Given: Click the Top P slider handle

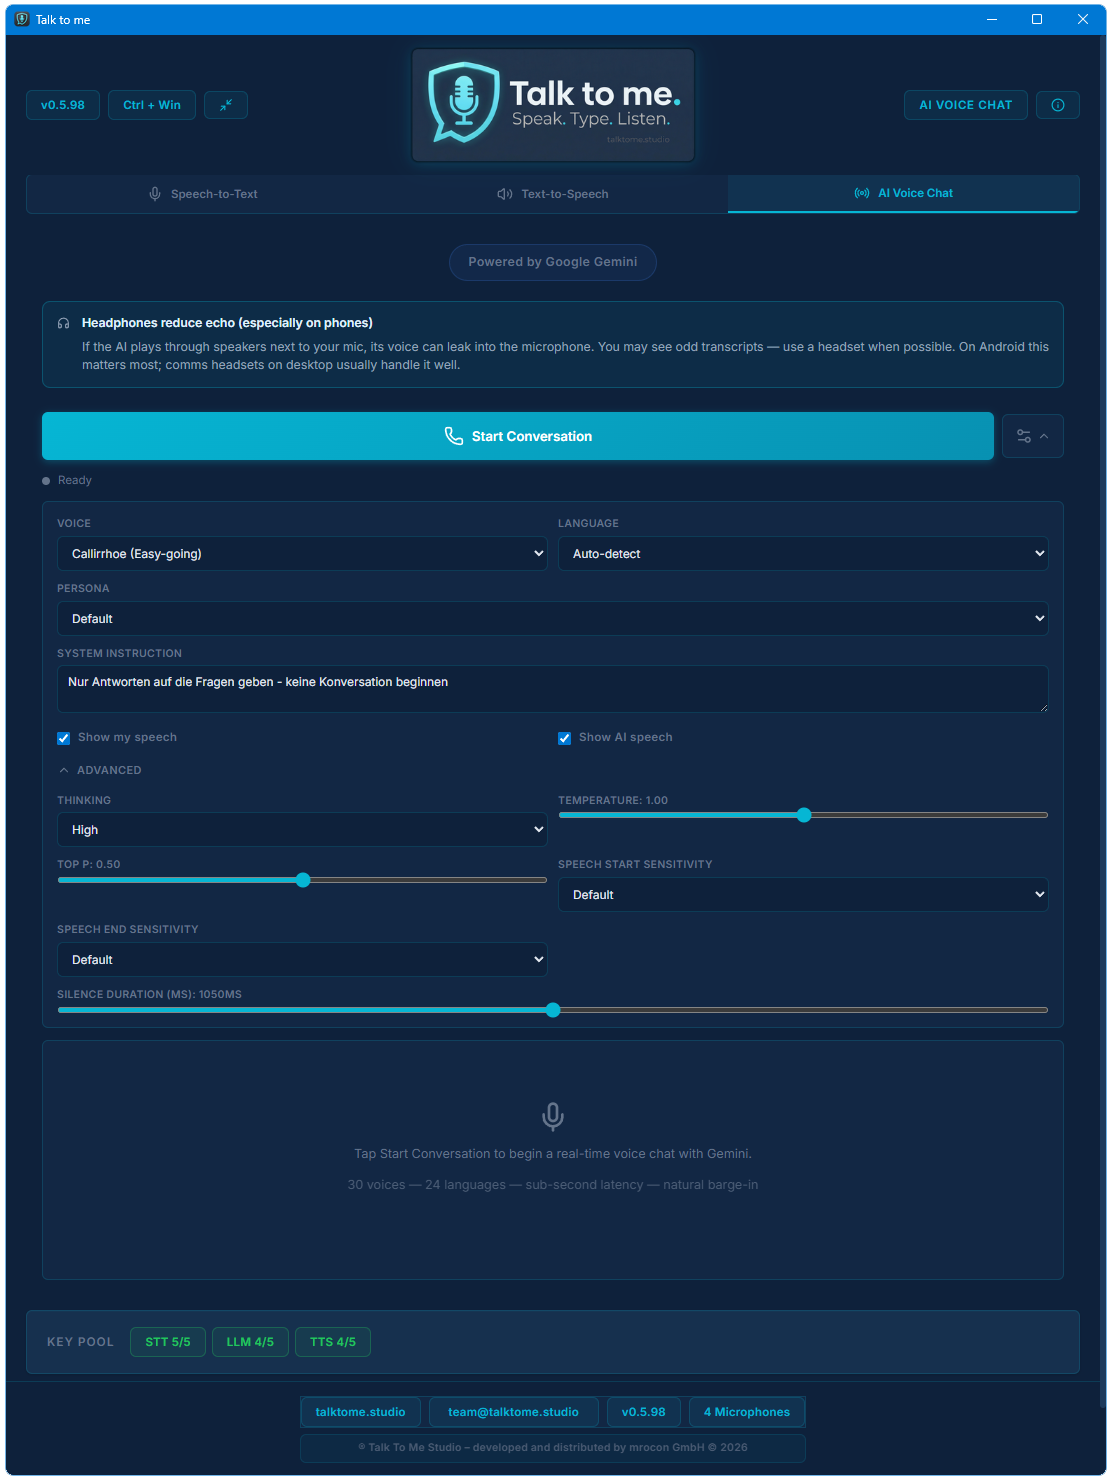Looking at the screenshot, I should (x=303, y=880).
